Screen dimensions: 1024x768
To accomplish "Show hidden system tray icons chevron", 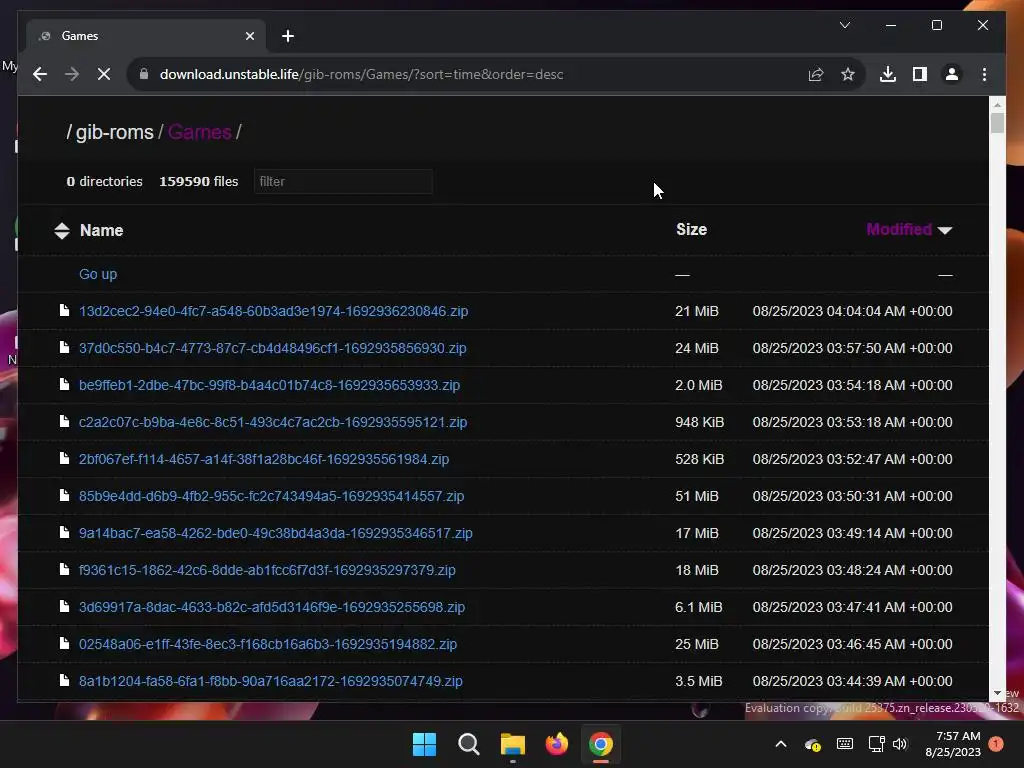I will pos(780,744).
